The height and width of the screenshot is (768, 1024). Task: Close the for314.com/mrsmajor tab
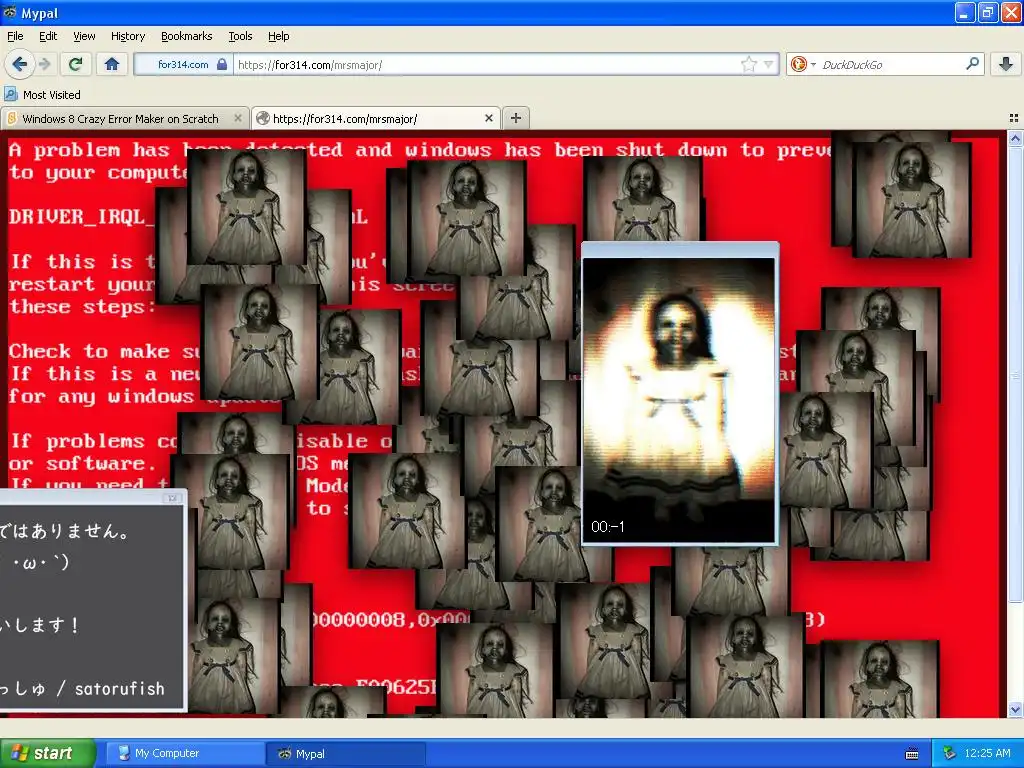pos(488,118)
